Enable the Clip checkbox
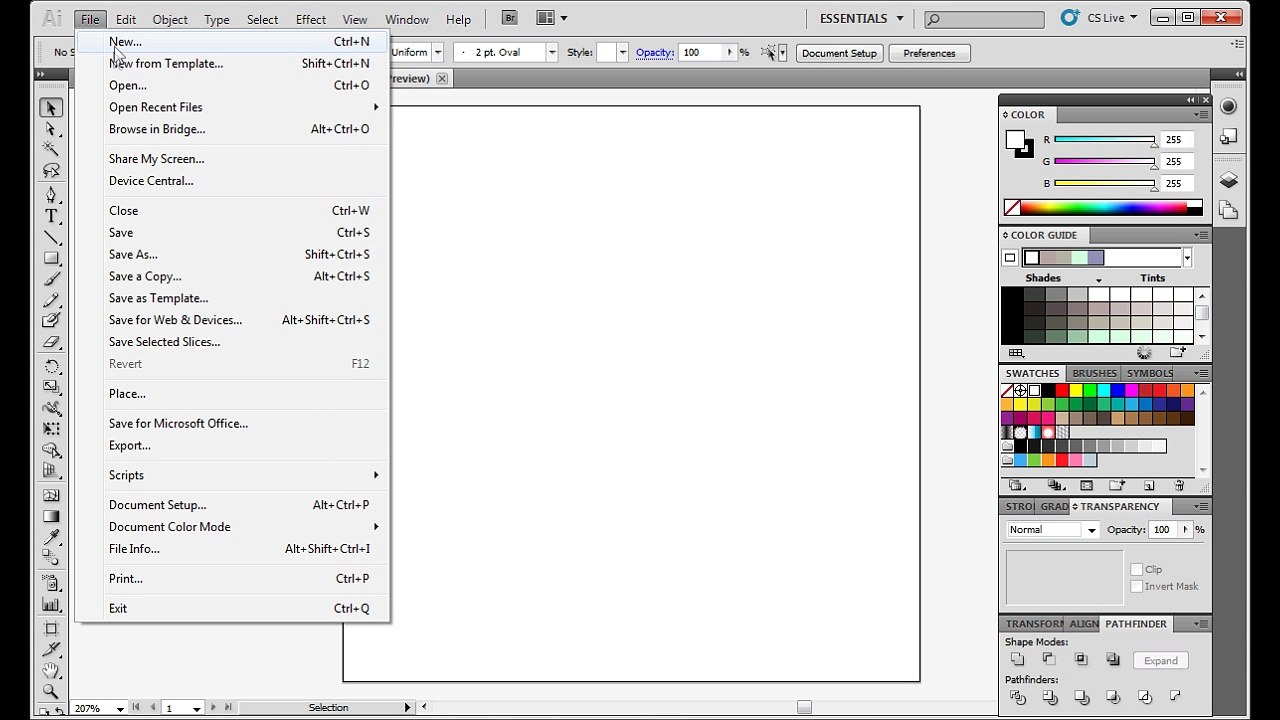This screenshot has height=720, width=1280. tap(1136, 569)
